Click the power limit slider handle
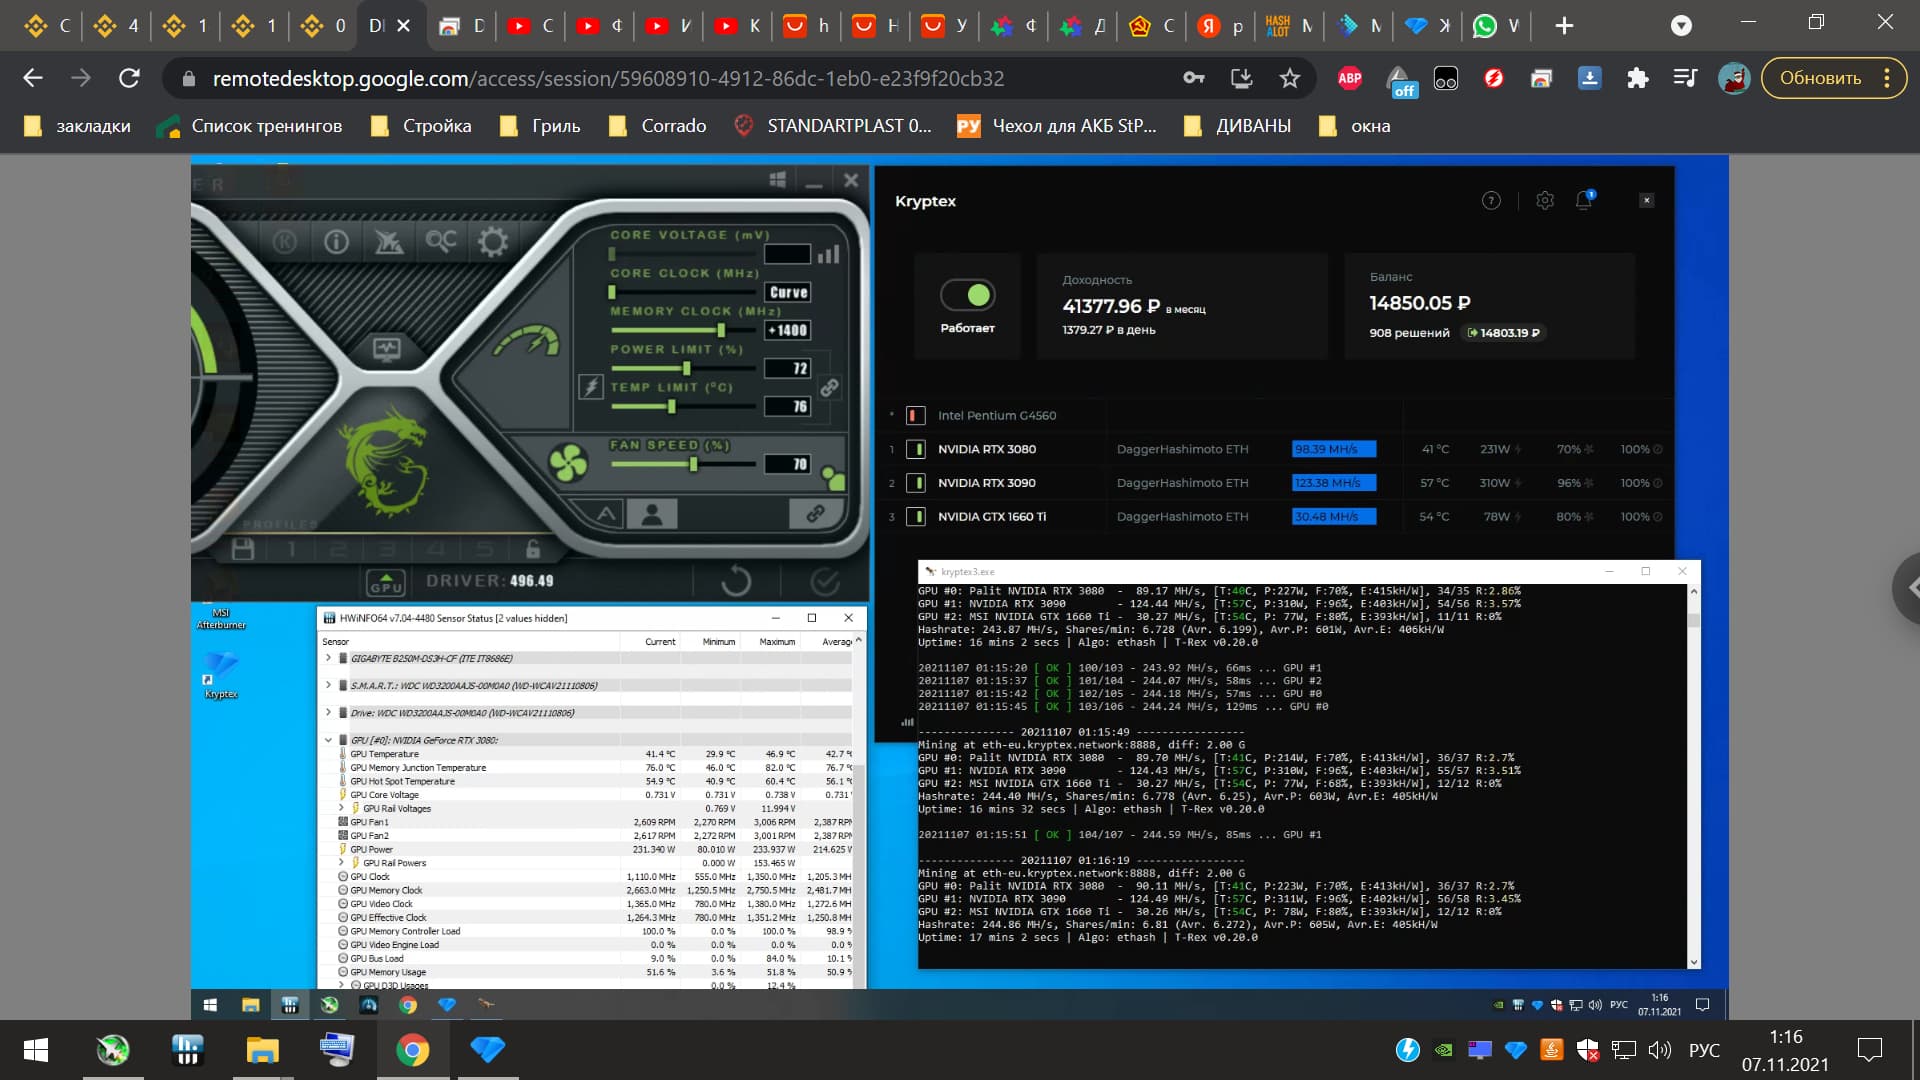Image resolution: width=1920 pixels, height=1080 pixels. point(686,368)
